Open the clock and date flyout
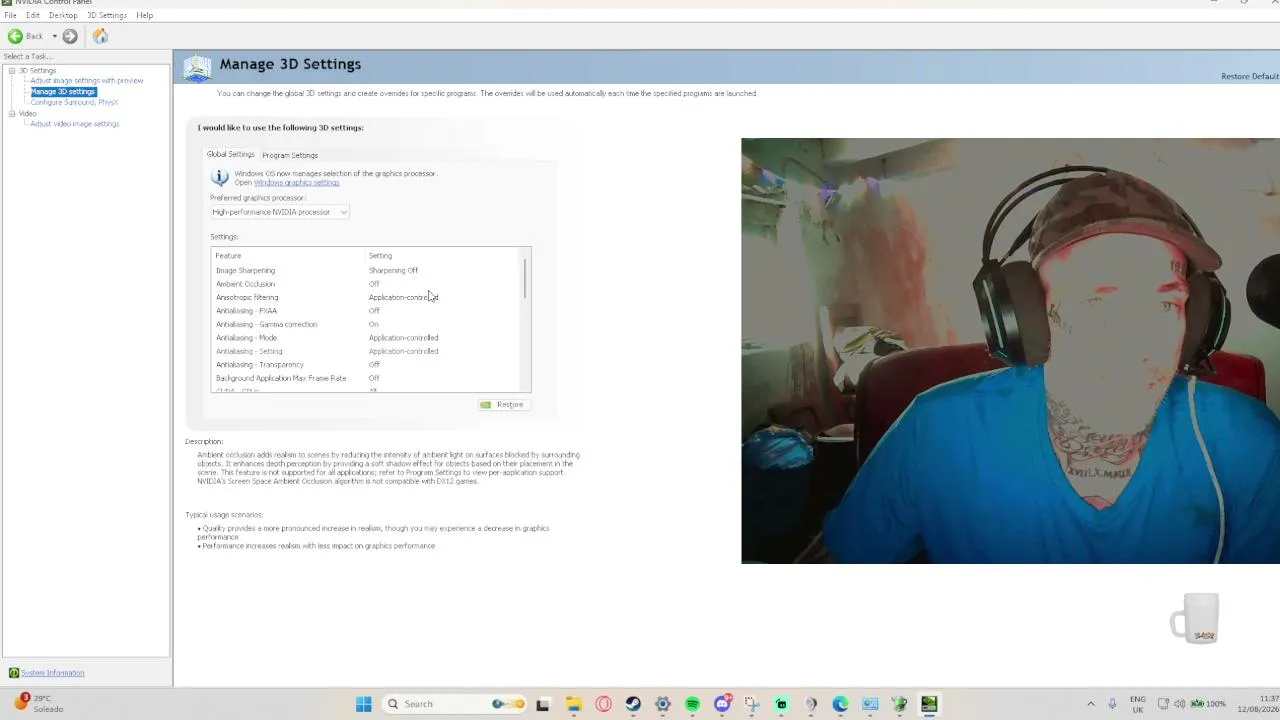The height and width of the screenshot is (720, 1280). [1258, 704]
